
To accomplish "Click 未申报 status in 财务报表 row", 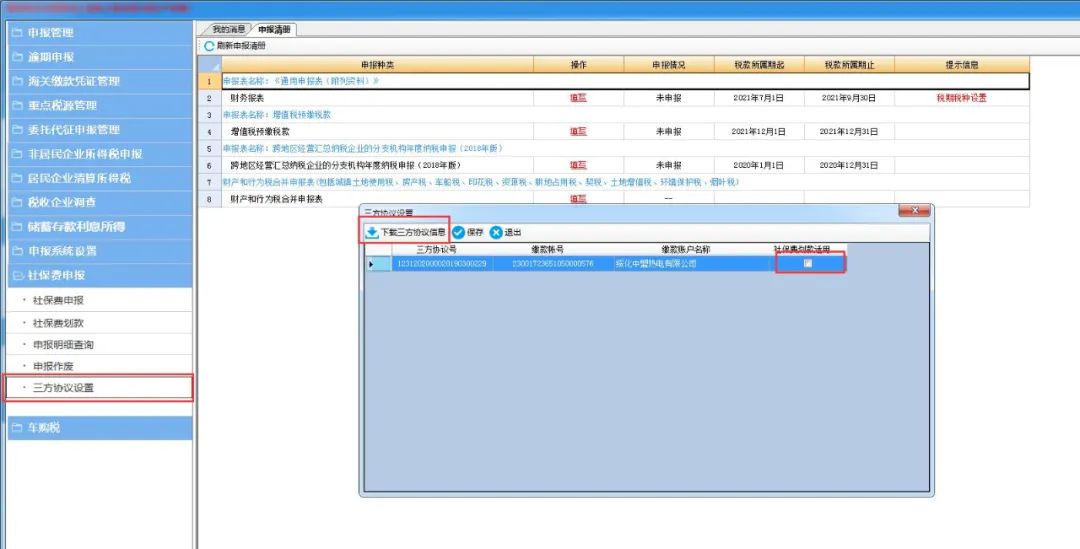I will click(x=668, y=99).
